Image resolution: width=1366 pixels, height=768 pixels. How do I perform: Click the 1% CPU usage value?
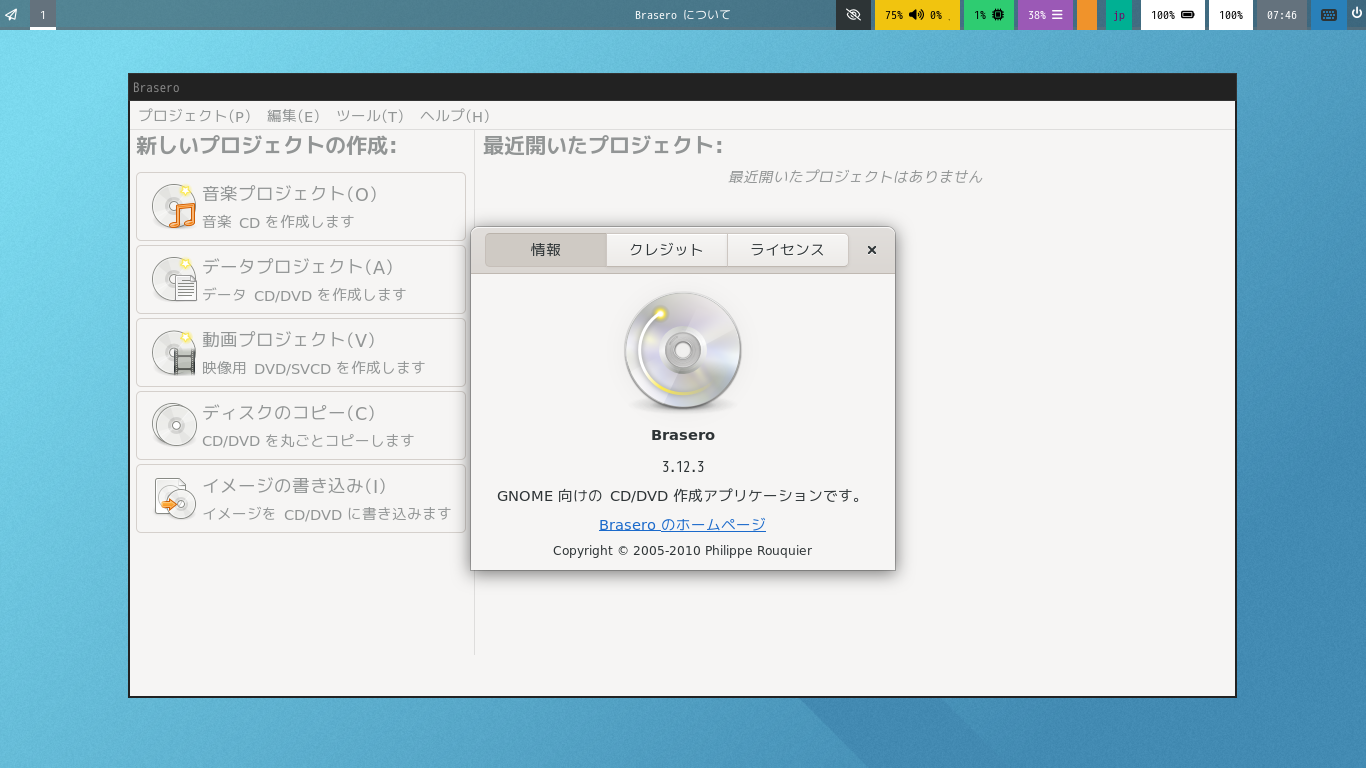[x=980, y=15]
